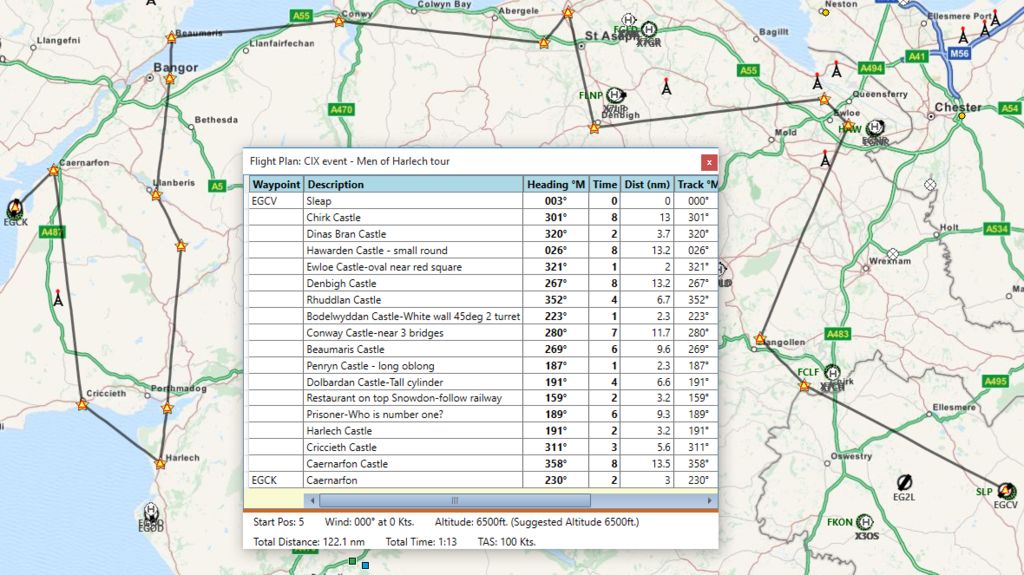This screenshot has width=1024, height=575.
Task: Click the M56 motorway shield
Action: coord(959,52)
